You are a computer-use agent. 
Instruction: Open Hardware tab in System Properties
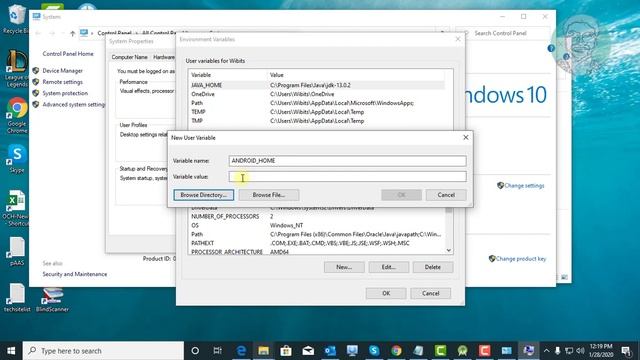164,58
